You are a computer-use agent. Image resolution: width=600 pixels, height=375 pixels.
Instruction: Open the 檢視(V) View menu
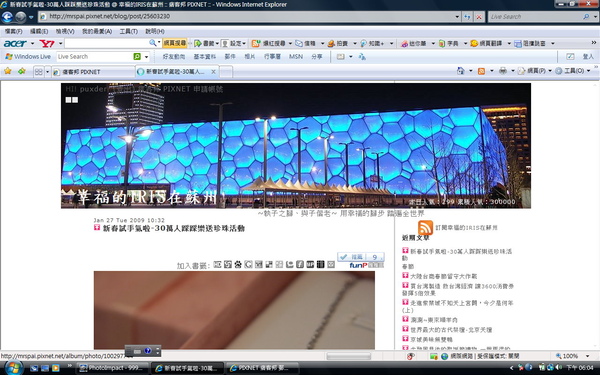click(65, 31)
